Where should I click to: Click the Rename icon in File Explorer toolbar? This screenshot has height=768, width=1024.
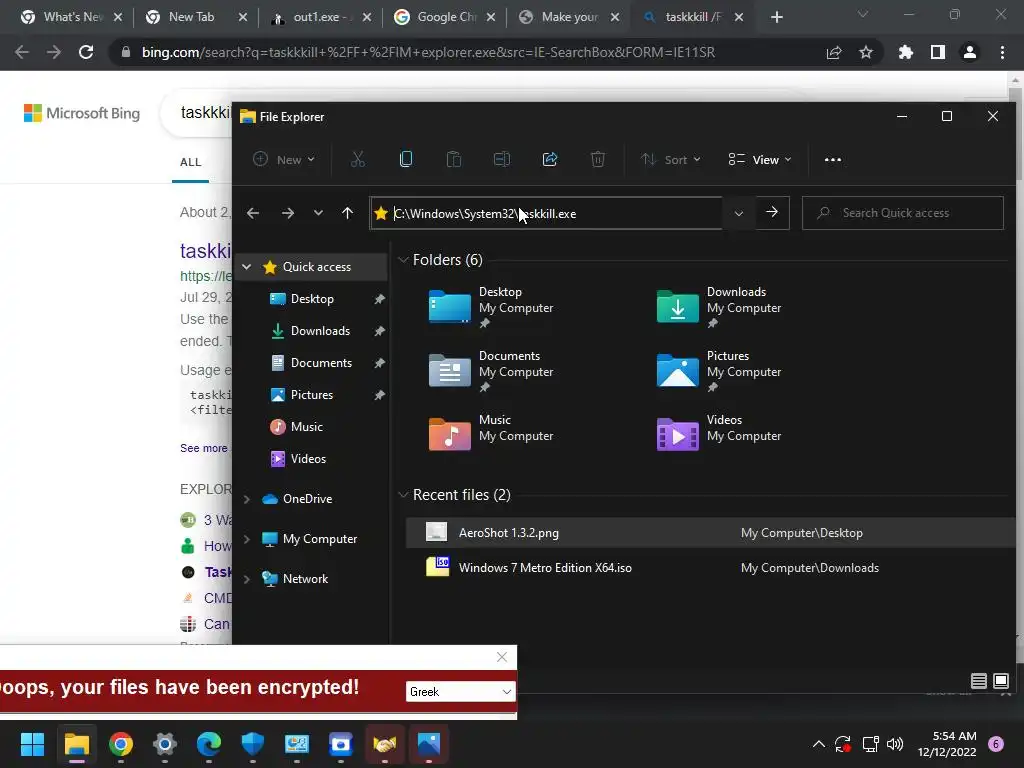click(x=502, y=159)
